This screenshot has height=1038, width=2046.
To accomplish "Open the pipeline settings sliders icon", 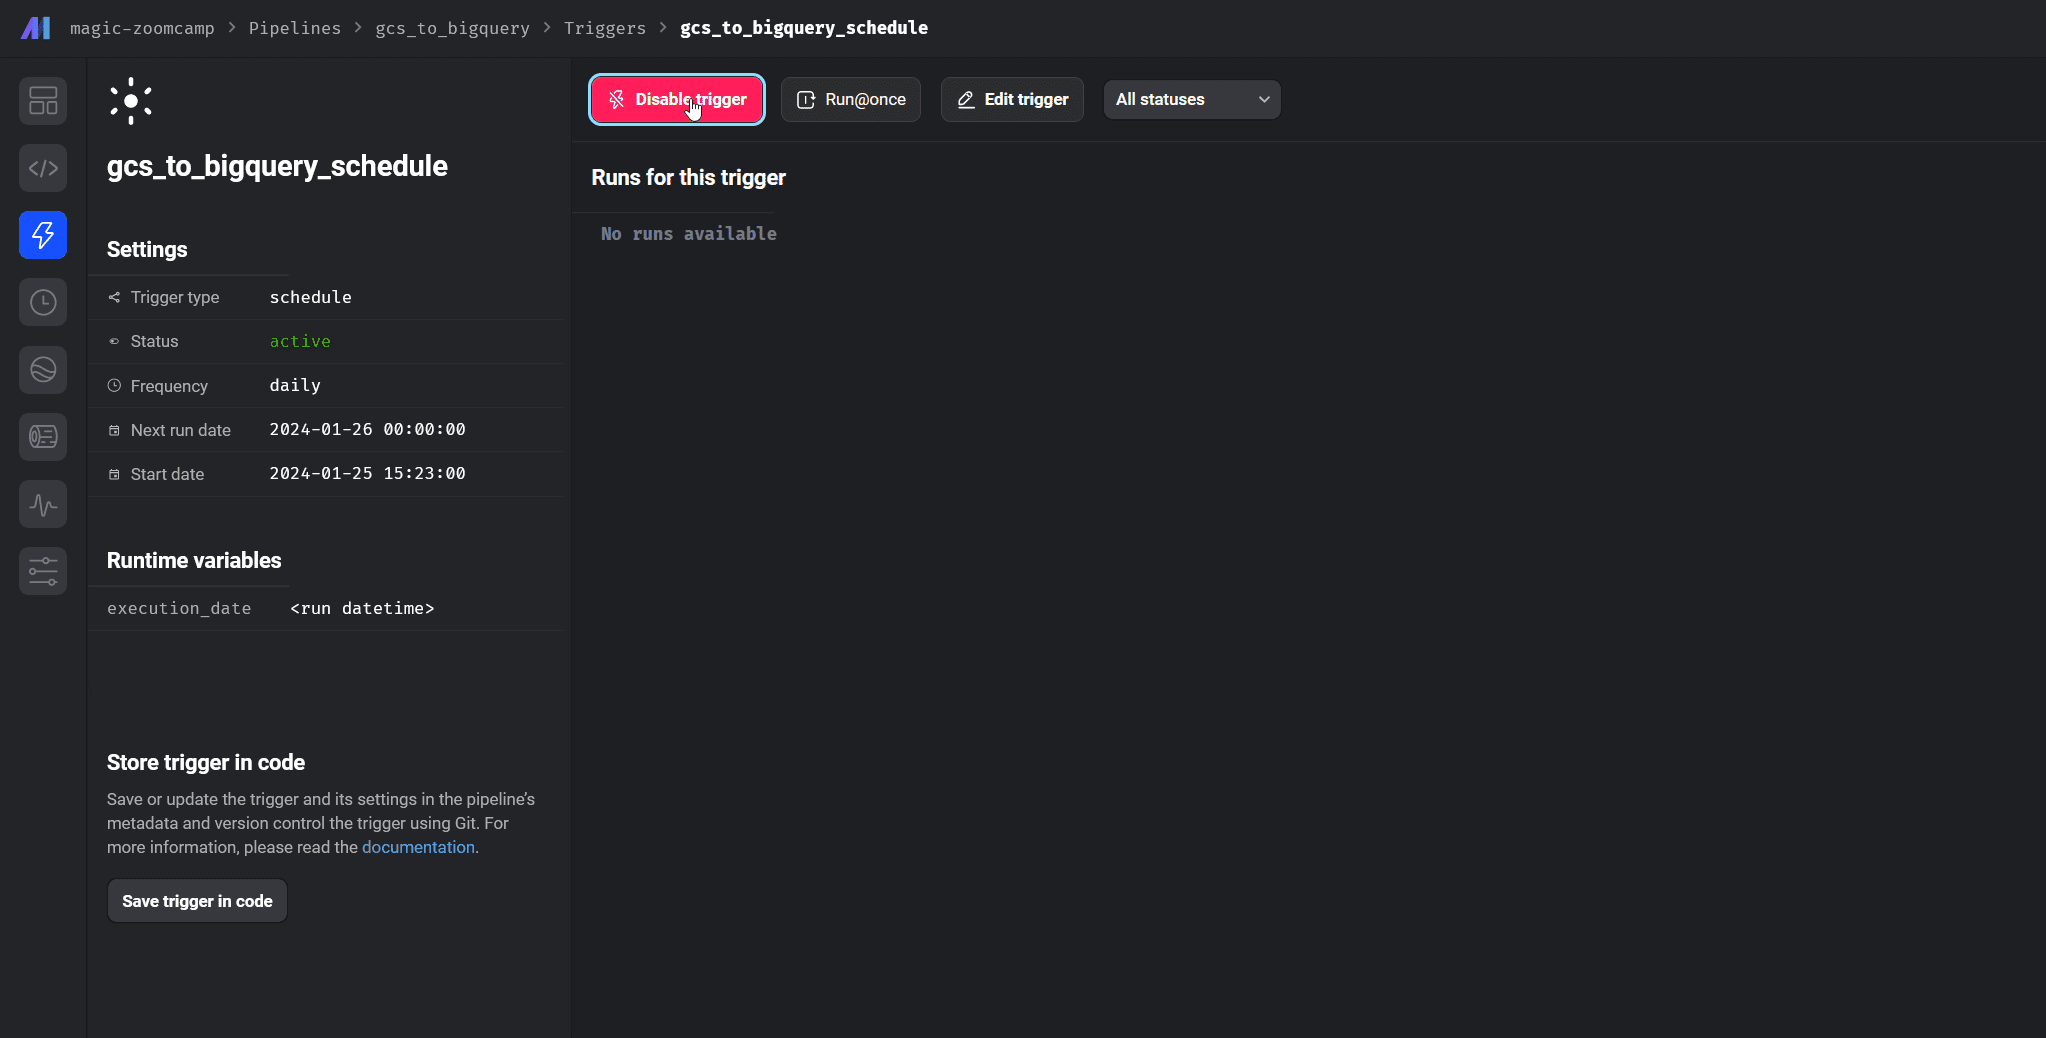I will click(x=43, y=571).
